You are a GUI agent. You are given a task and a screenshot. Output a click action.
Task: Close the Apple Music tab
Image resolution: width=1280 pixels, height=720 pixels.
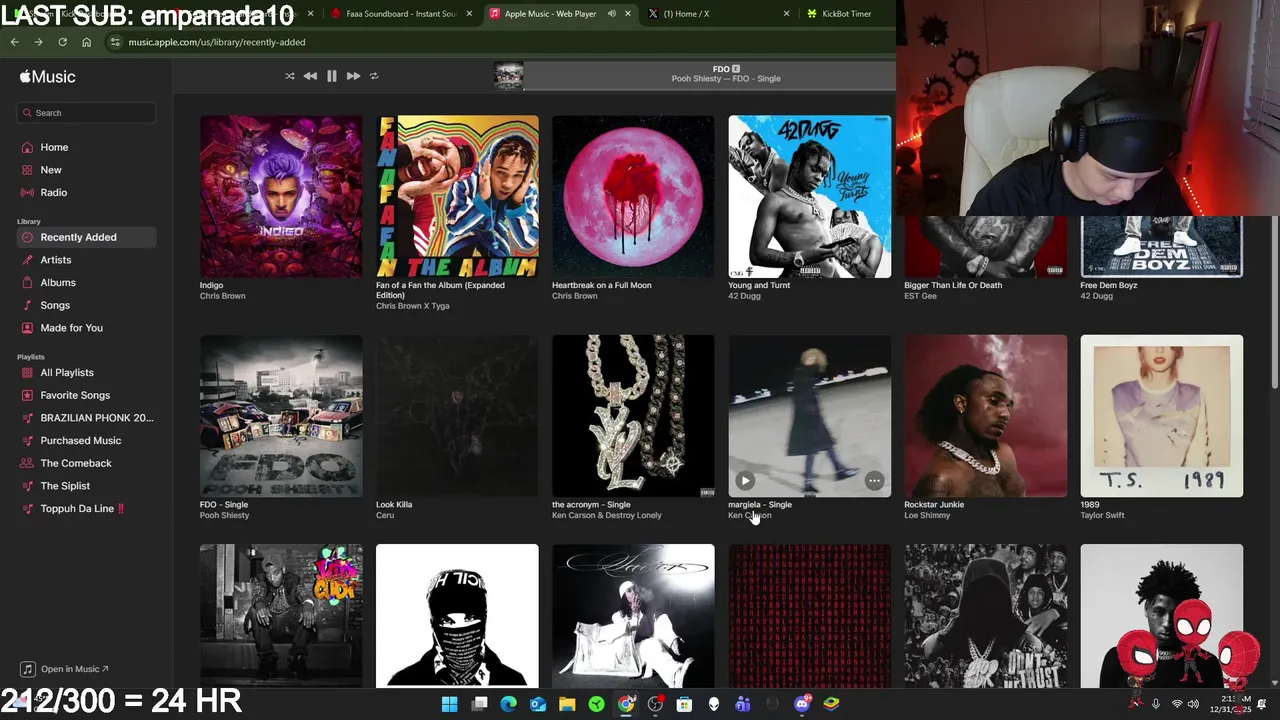click(628, 14)
